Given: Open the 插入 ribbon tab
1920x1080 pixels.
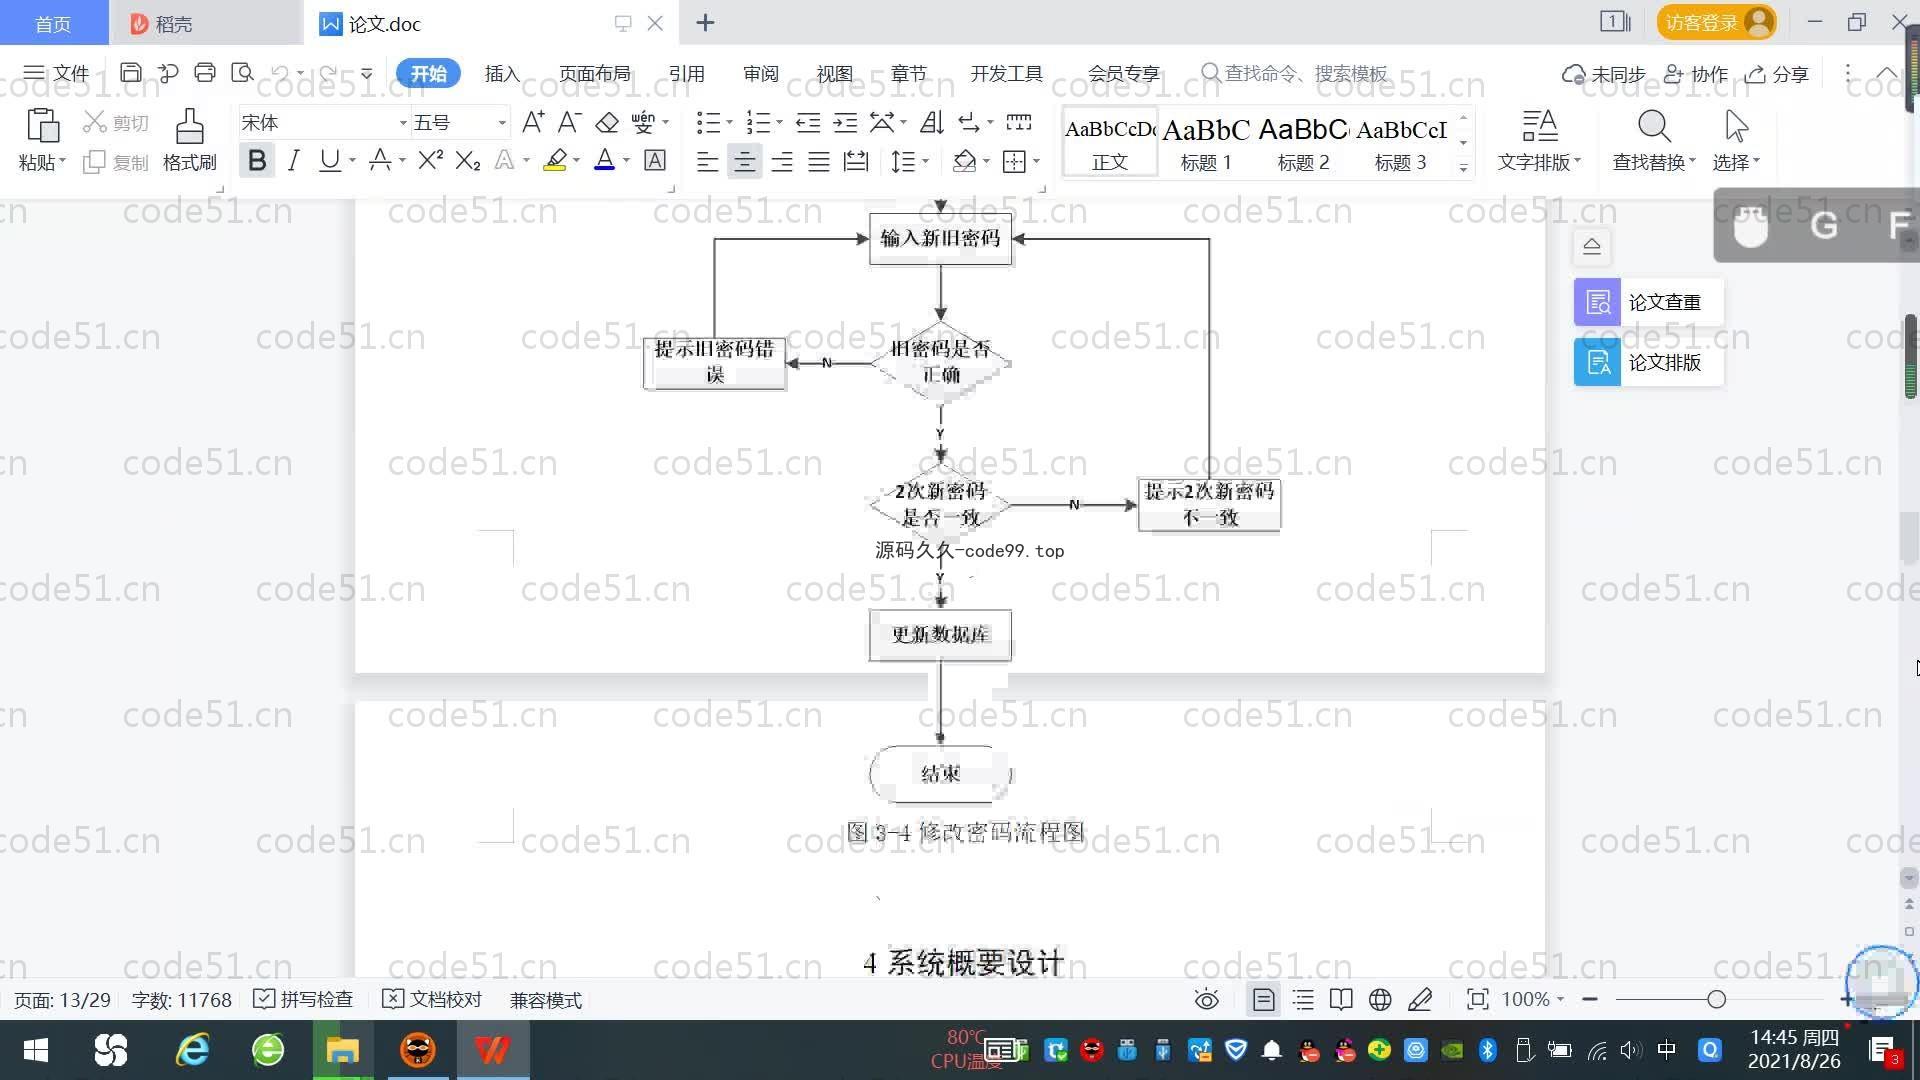Looking at the screenshot, I should click(502, 73).
